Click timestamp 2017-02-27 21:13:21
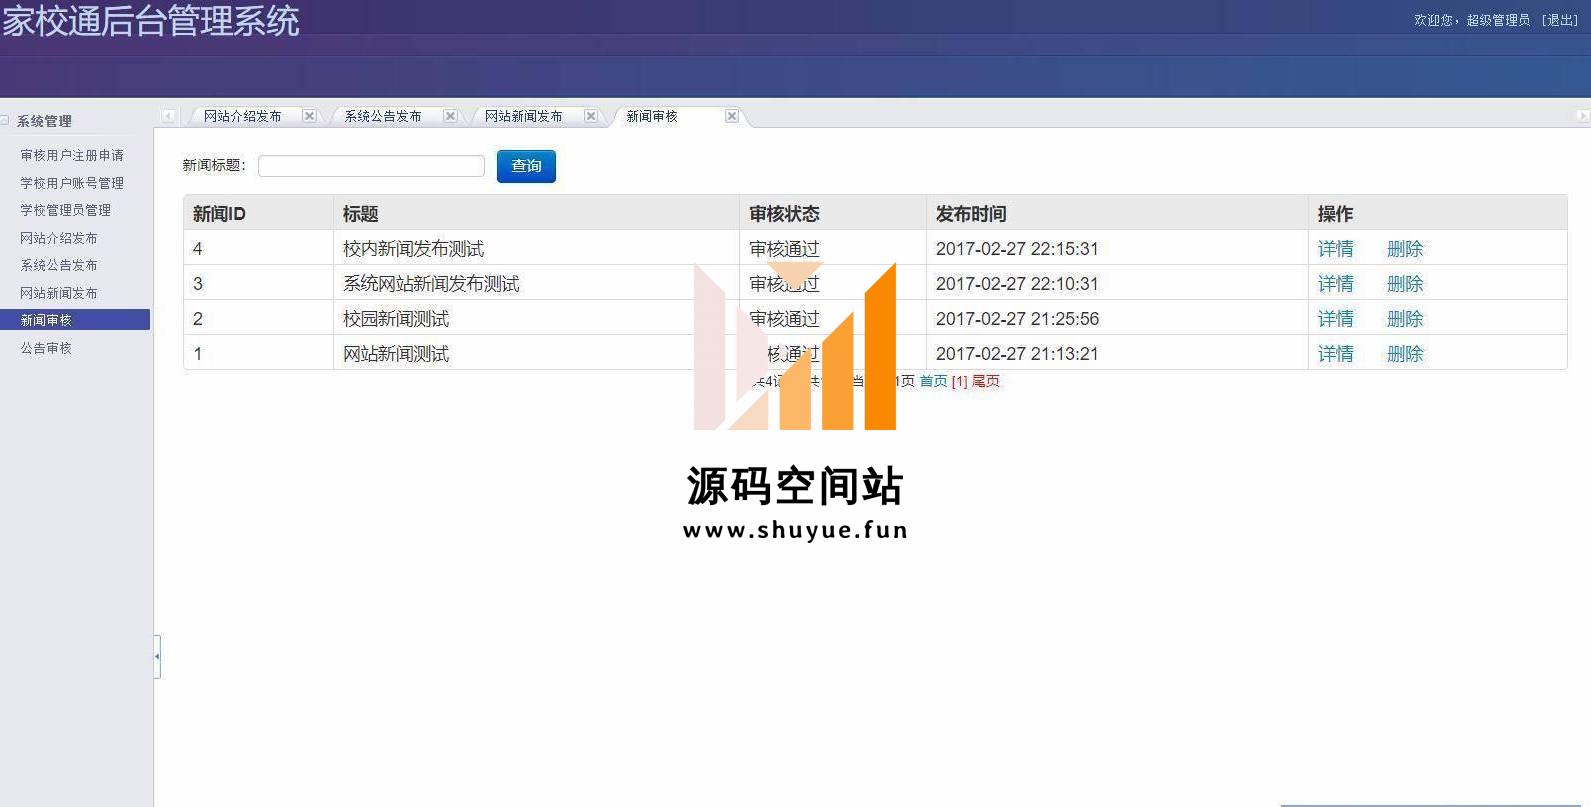The width and height of the screenshot is (1591, 807). (1017, 354)
